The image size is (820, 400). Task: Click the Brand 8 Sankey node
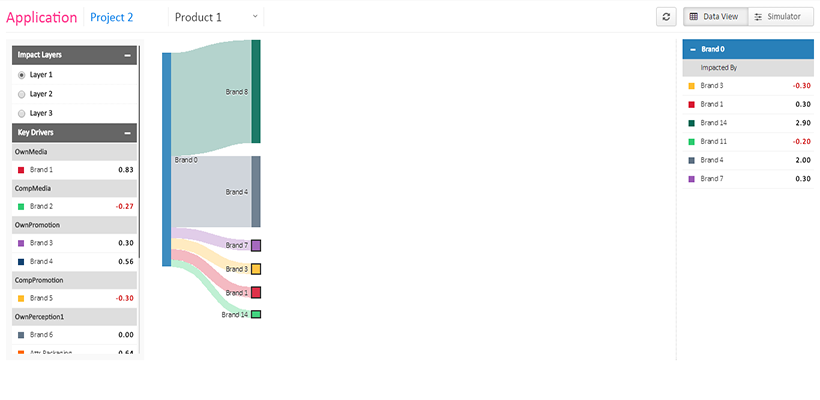256,91
